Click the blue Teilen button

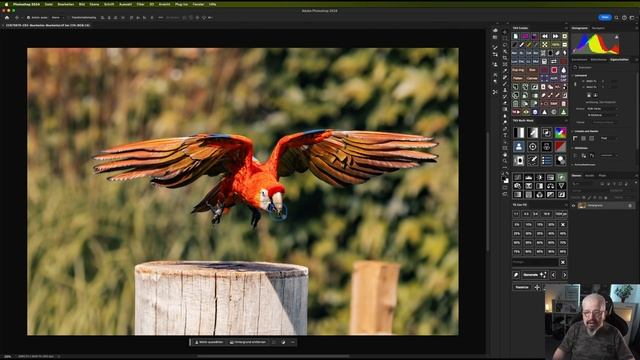pyautogui.click(x=605, y=17)
